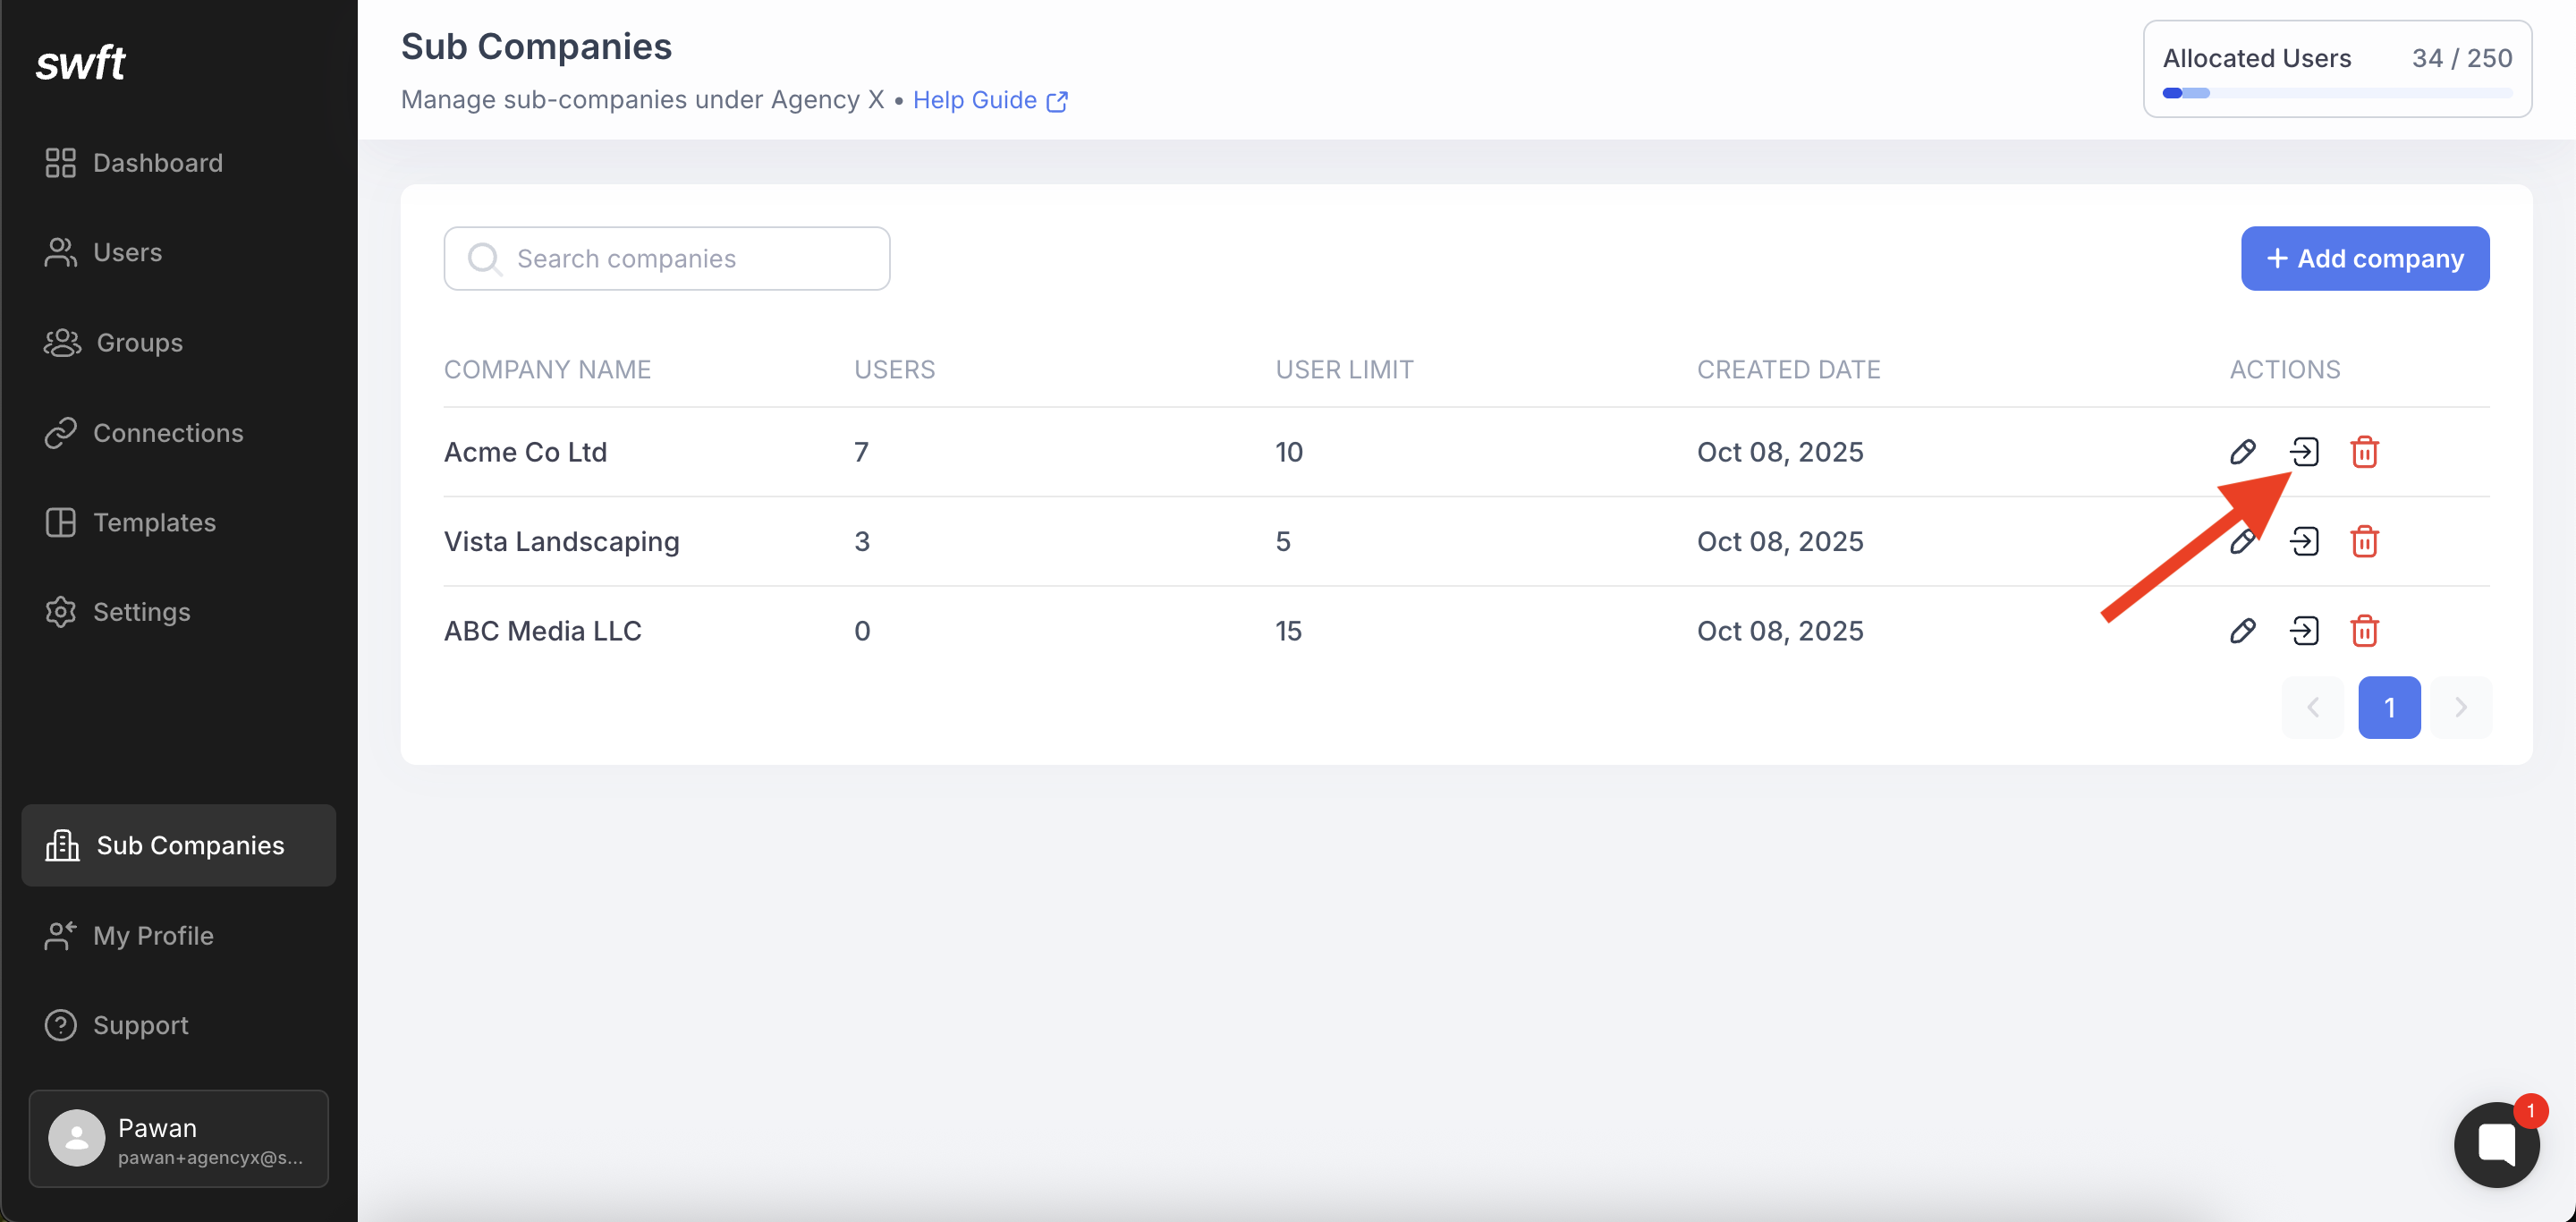Viewport: 2576px width, 1222px height.
Task: Go to next page chevron
Action: [2461, 708]
